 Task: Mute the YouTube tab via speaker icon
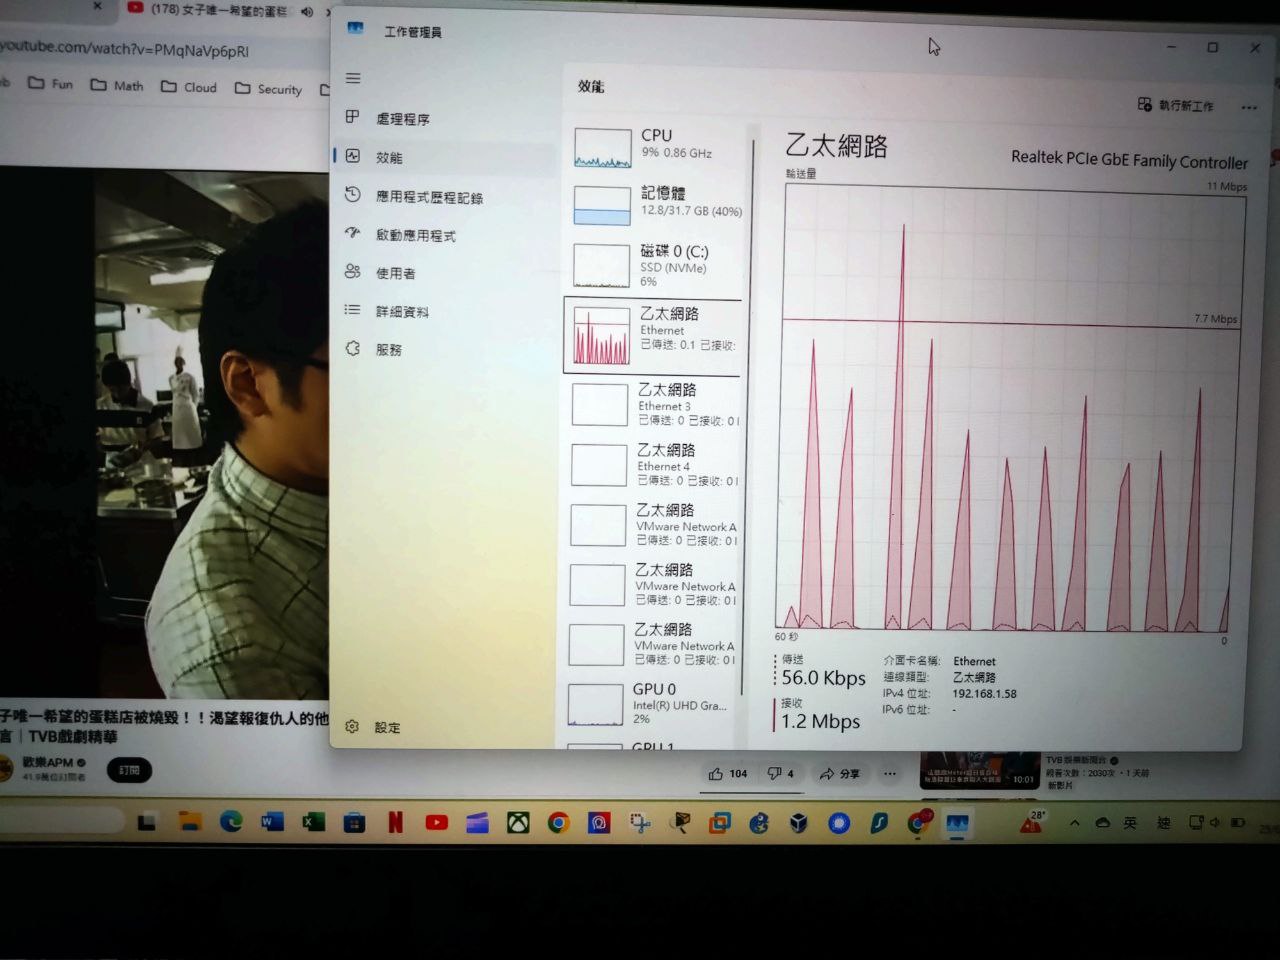pyautogui.click(x=306, y=11)
